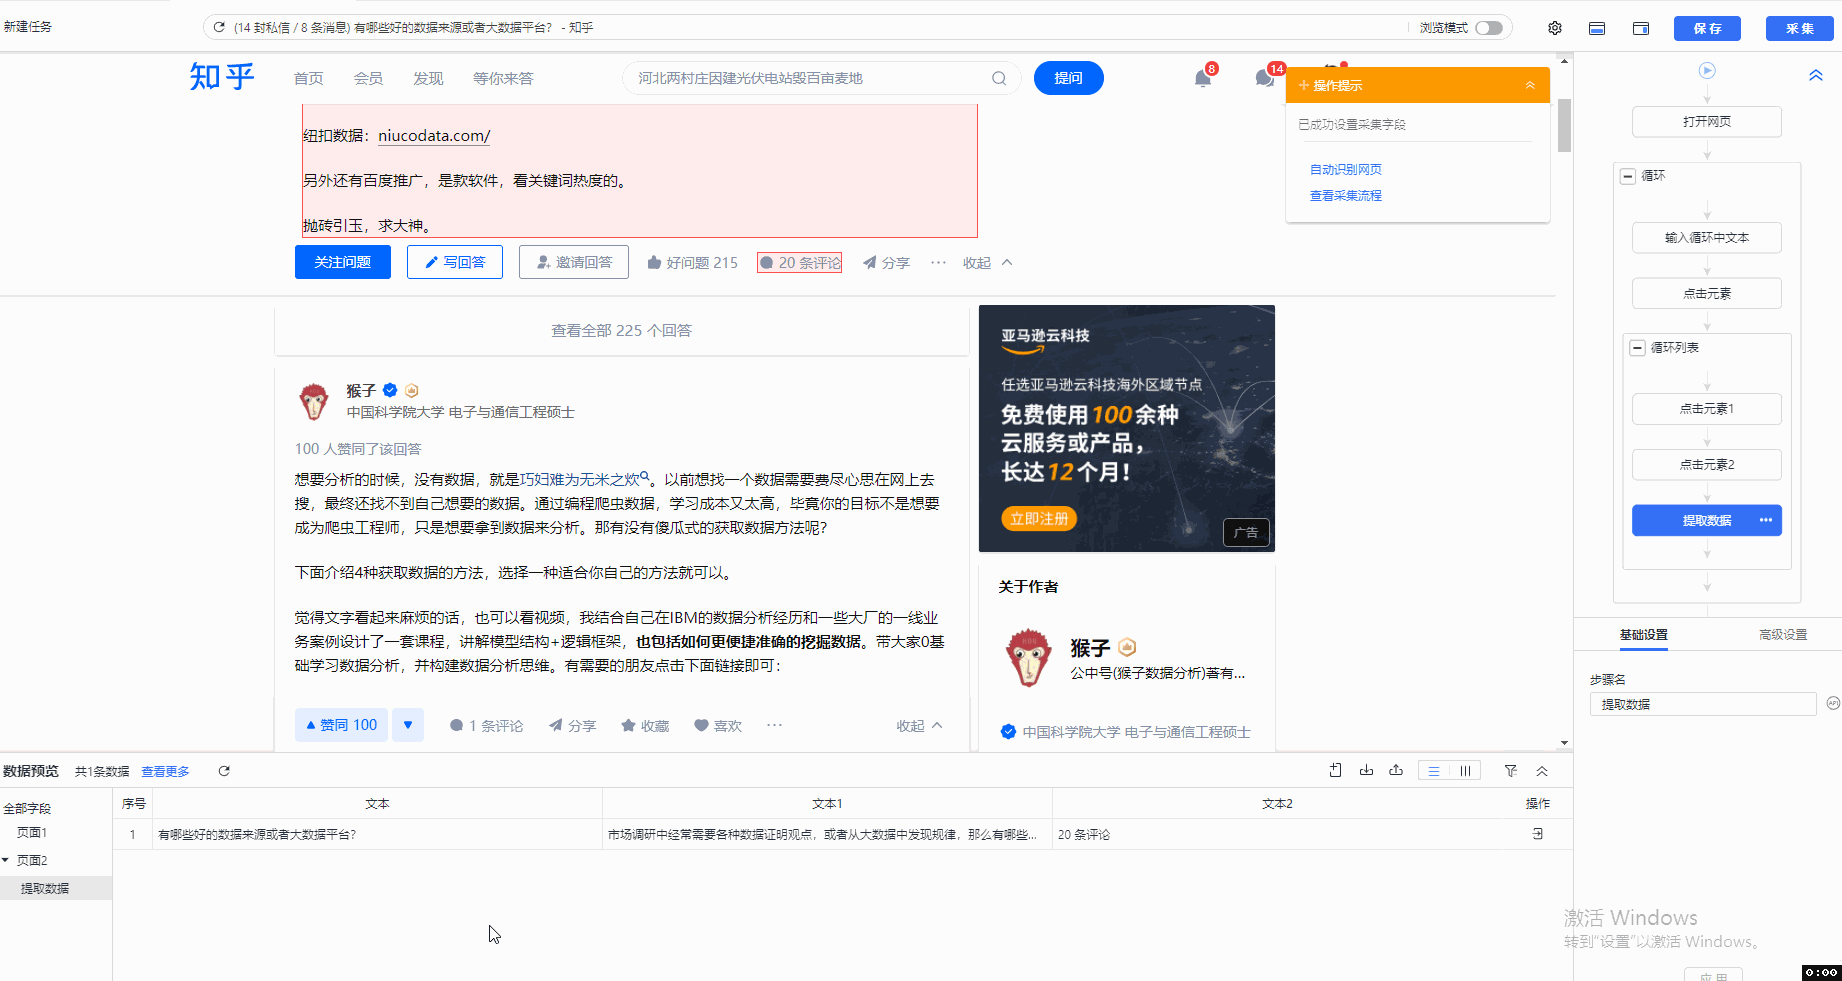
Task: Click 查看采集流程 link in tips panel
Action: (1346, 195)
